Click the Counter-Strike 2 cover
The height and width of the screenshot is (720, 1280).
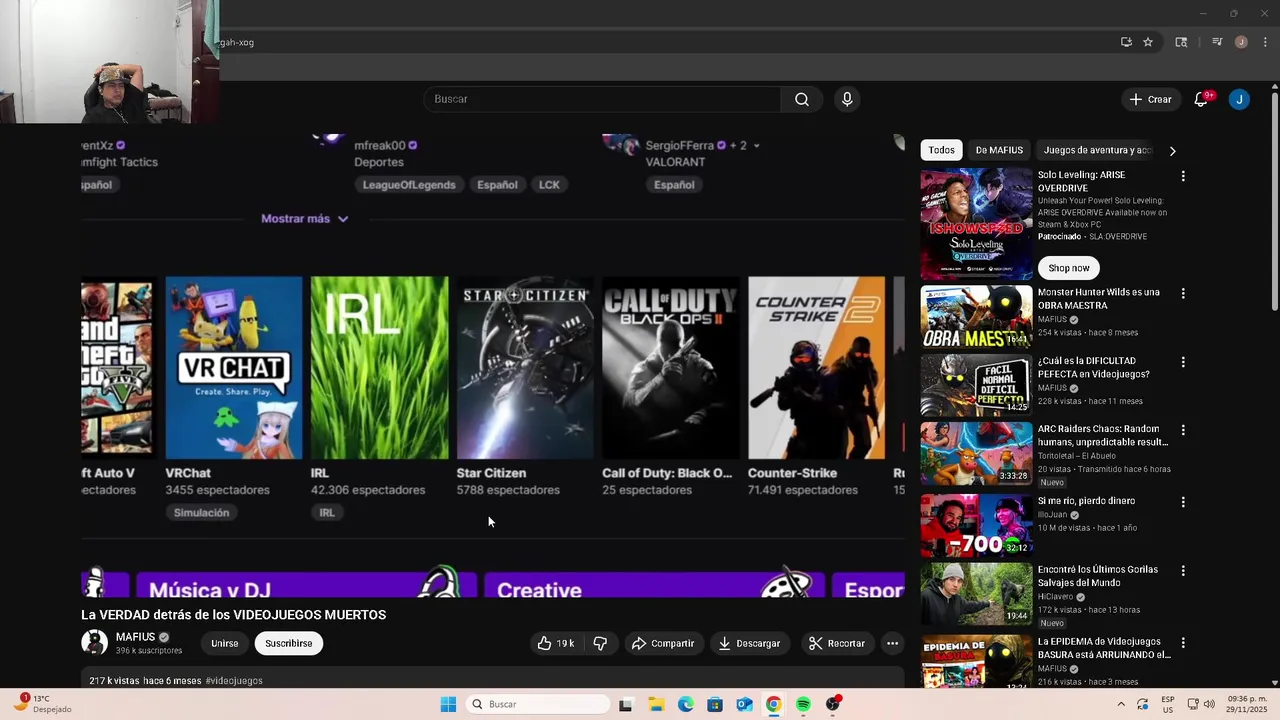click(816, 368)
